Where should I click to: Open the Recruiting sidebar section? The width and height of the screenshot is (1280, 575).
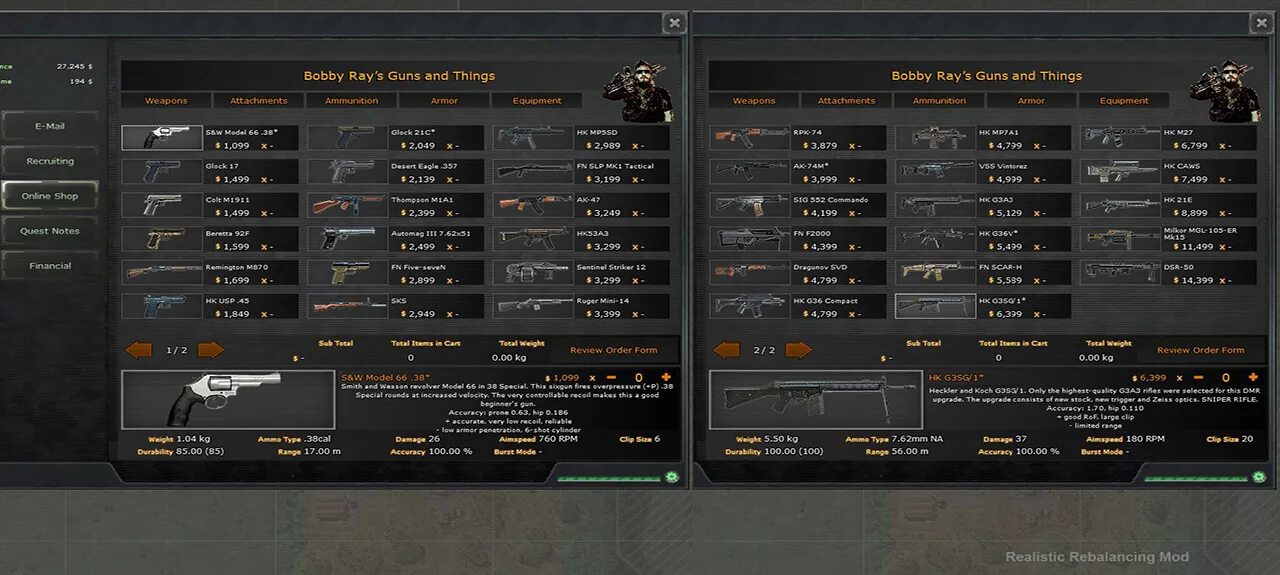point(50,161)
